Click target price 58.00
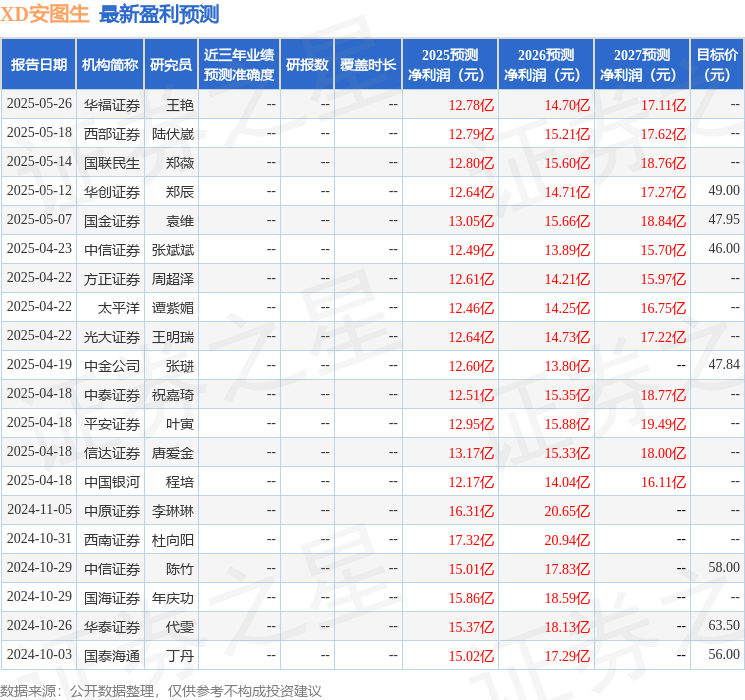 tap(724, 567)
